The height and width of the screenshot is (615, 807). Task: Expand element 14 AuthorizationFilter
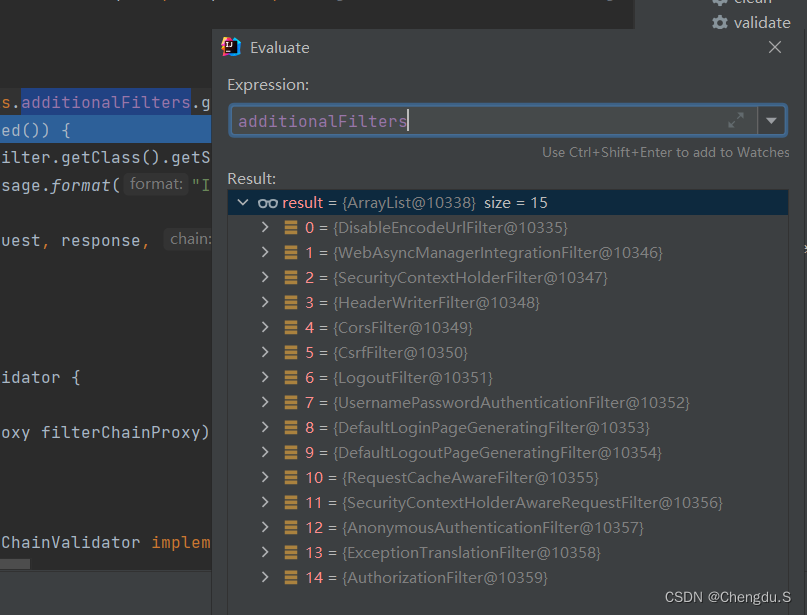click(x=265, y=577)
